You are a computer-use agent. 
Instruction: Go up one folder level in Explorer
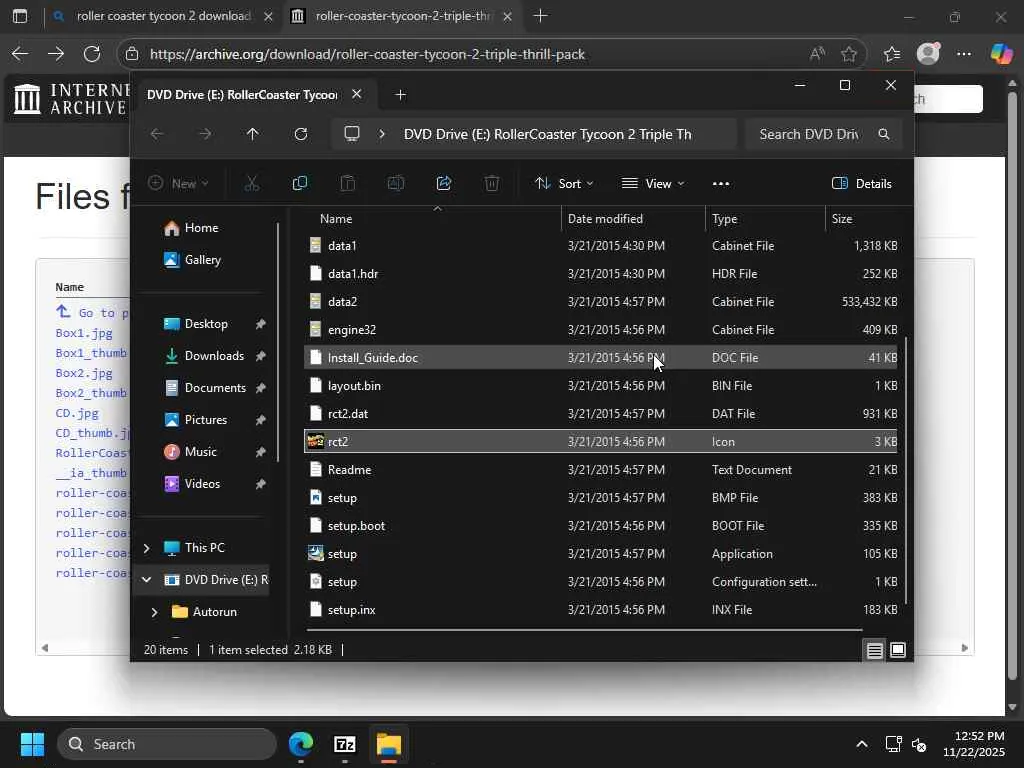click(253, 134)
